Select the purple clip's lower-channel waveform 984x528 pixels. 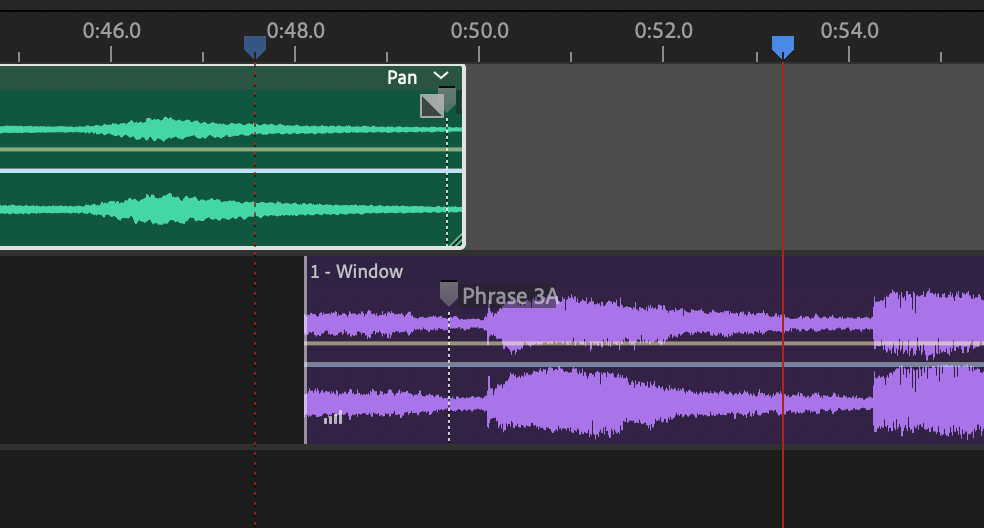tap(644, 402)
